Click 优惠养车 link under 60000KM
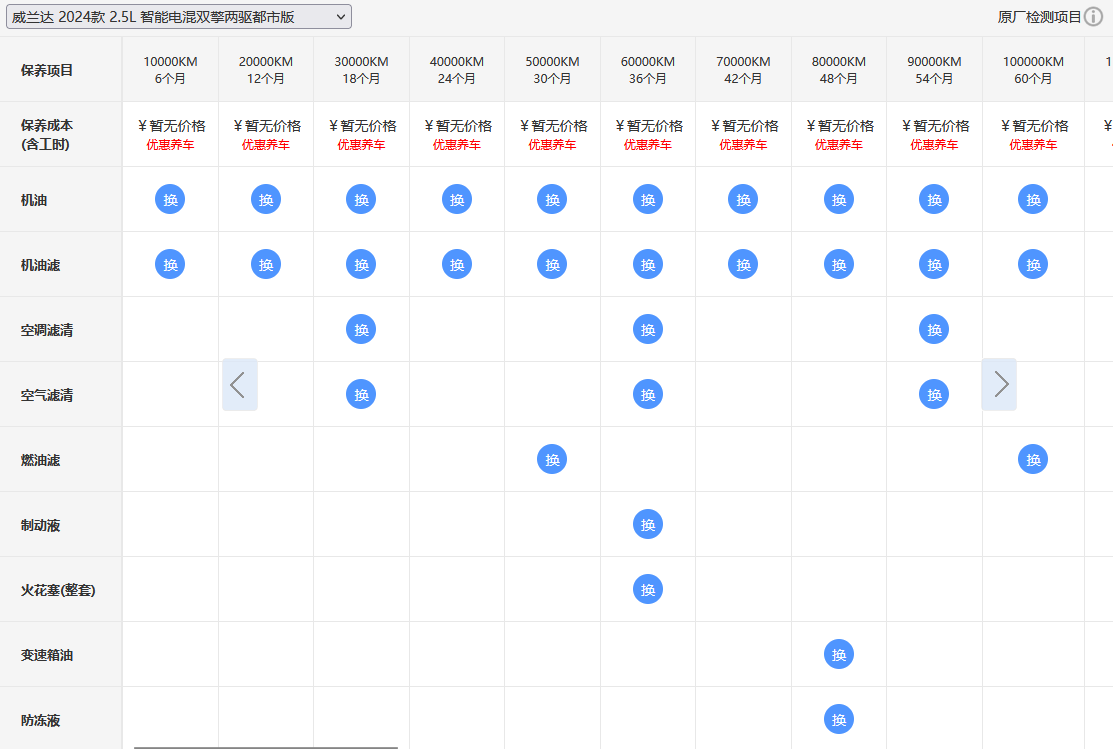Viewport: 1113px width, 749px height. tap(648, 145)
